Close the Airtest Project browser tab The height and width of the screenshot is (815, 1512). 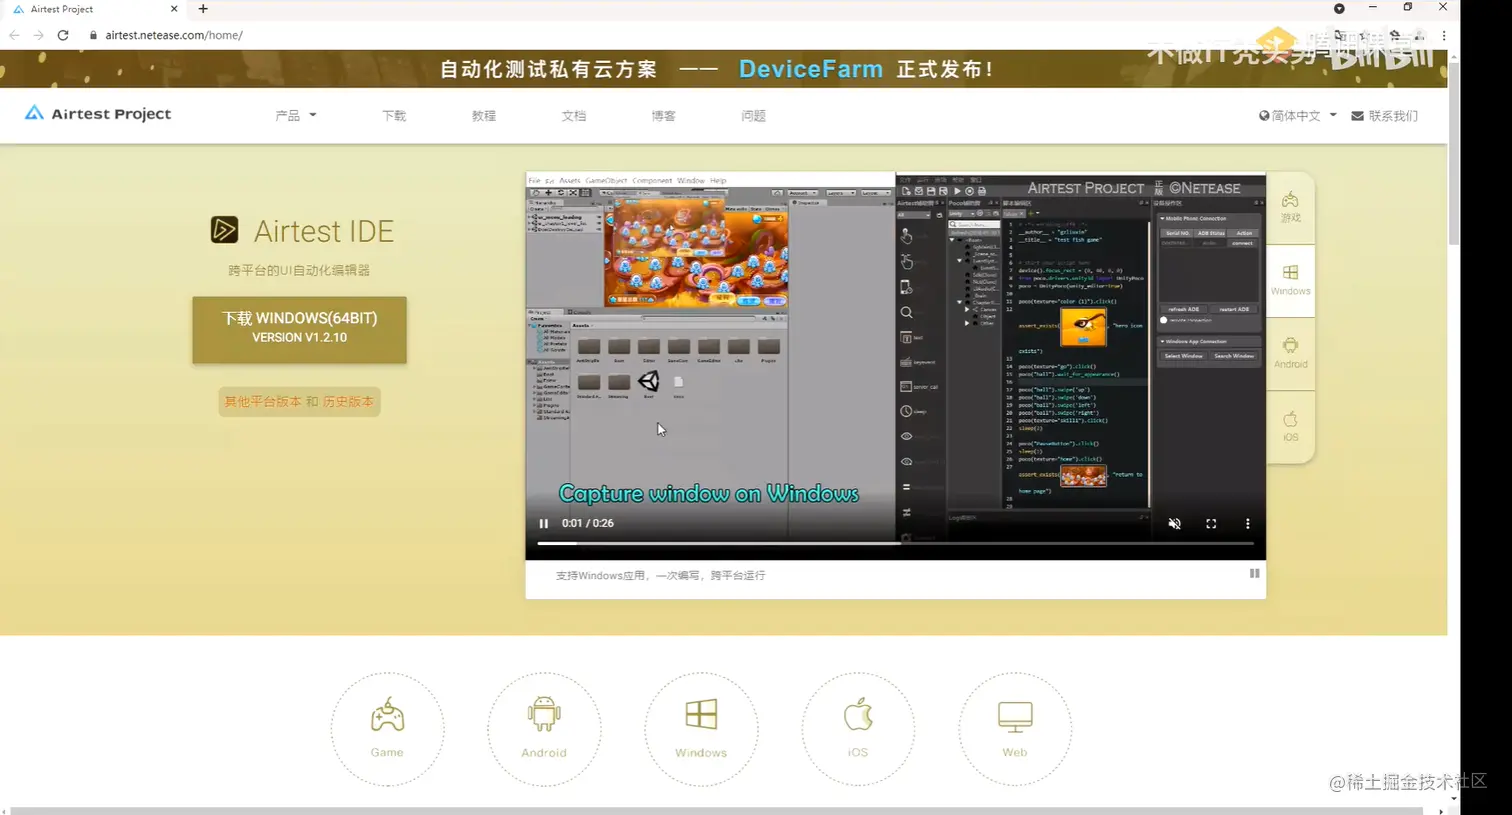click(x=174, y=9)
